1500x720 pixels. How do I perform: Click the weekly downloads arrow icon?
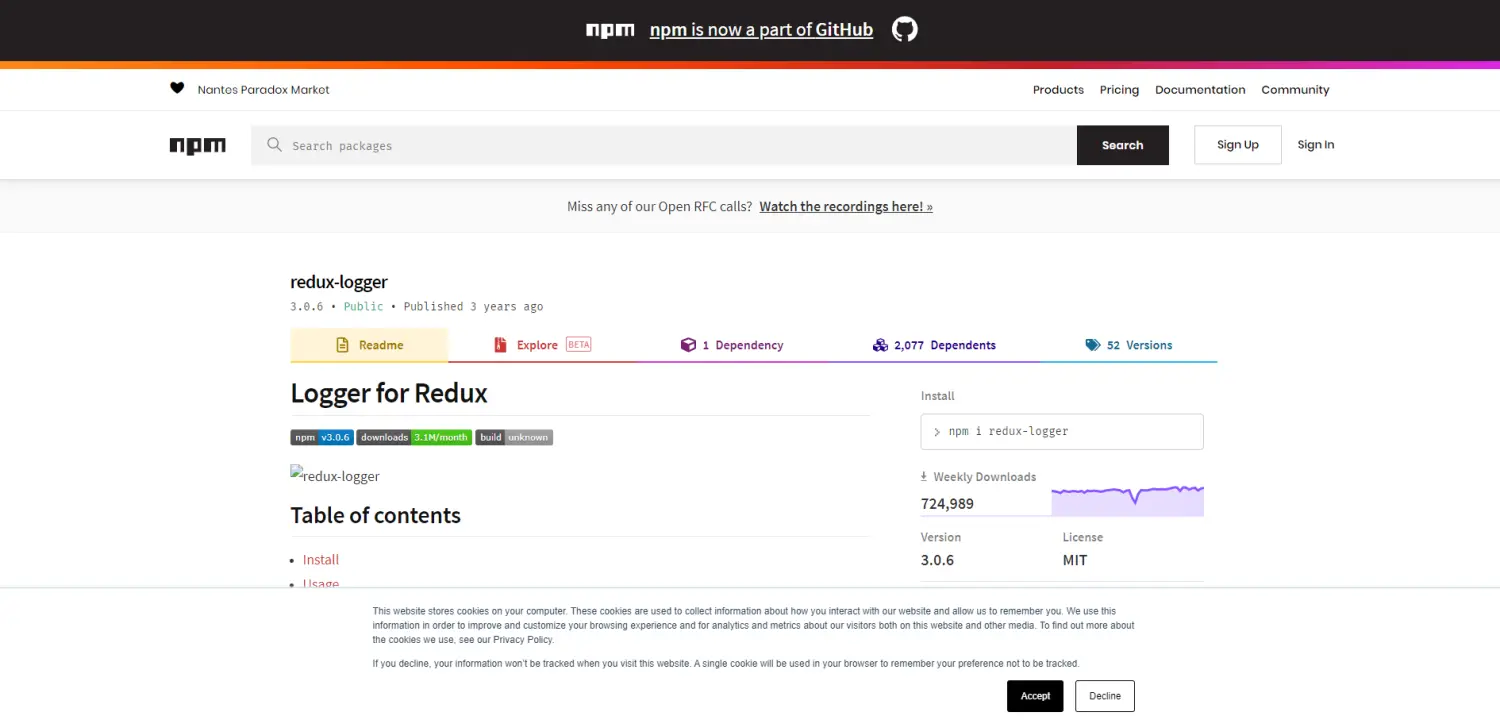tap(924, 477)
